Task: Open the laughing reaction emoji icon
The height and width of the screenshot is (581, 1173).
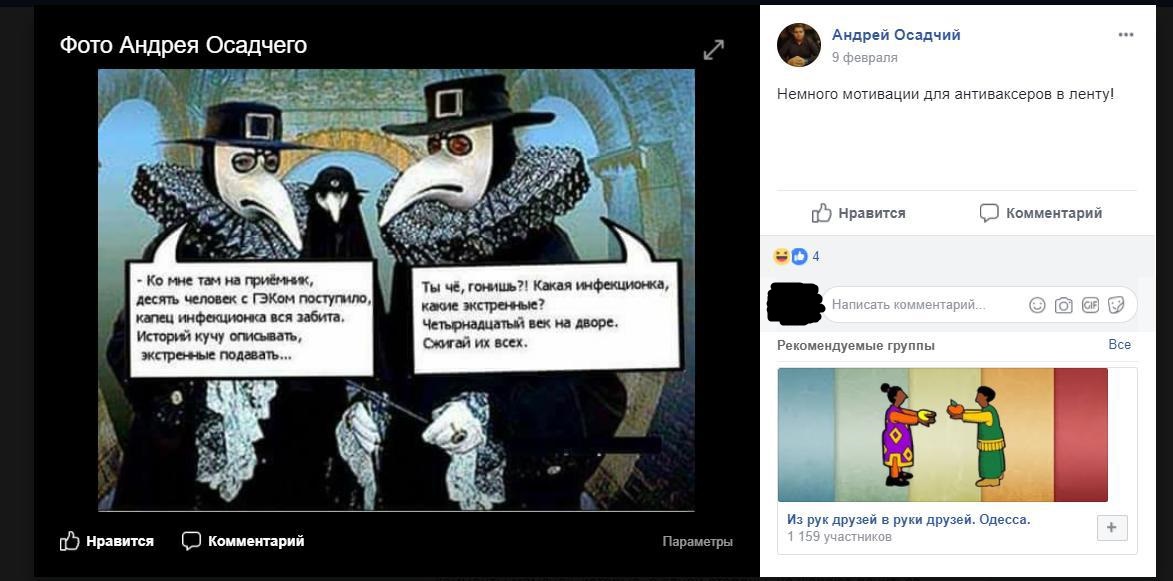Action: 782,256
